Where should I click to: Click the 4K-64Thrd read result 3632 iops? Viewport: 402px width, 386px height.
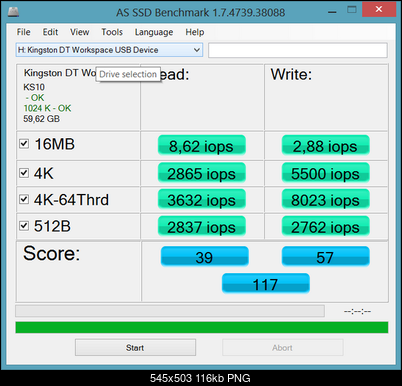[x=202, y=199]
